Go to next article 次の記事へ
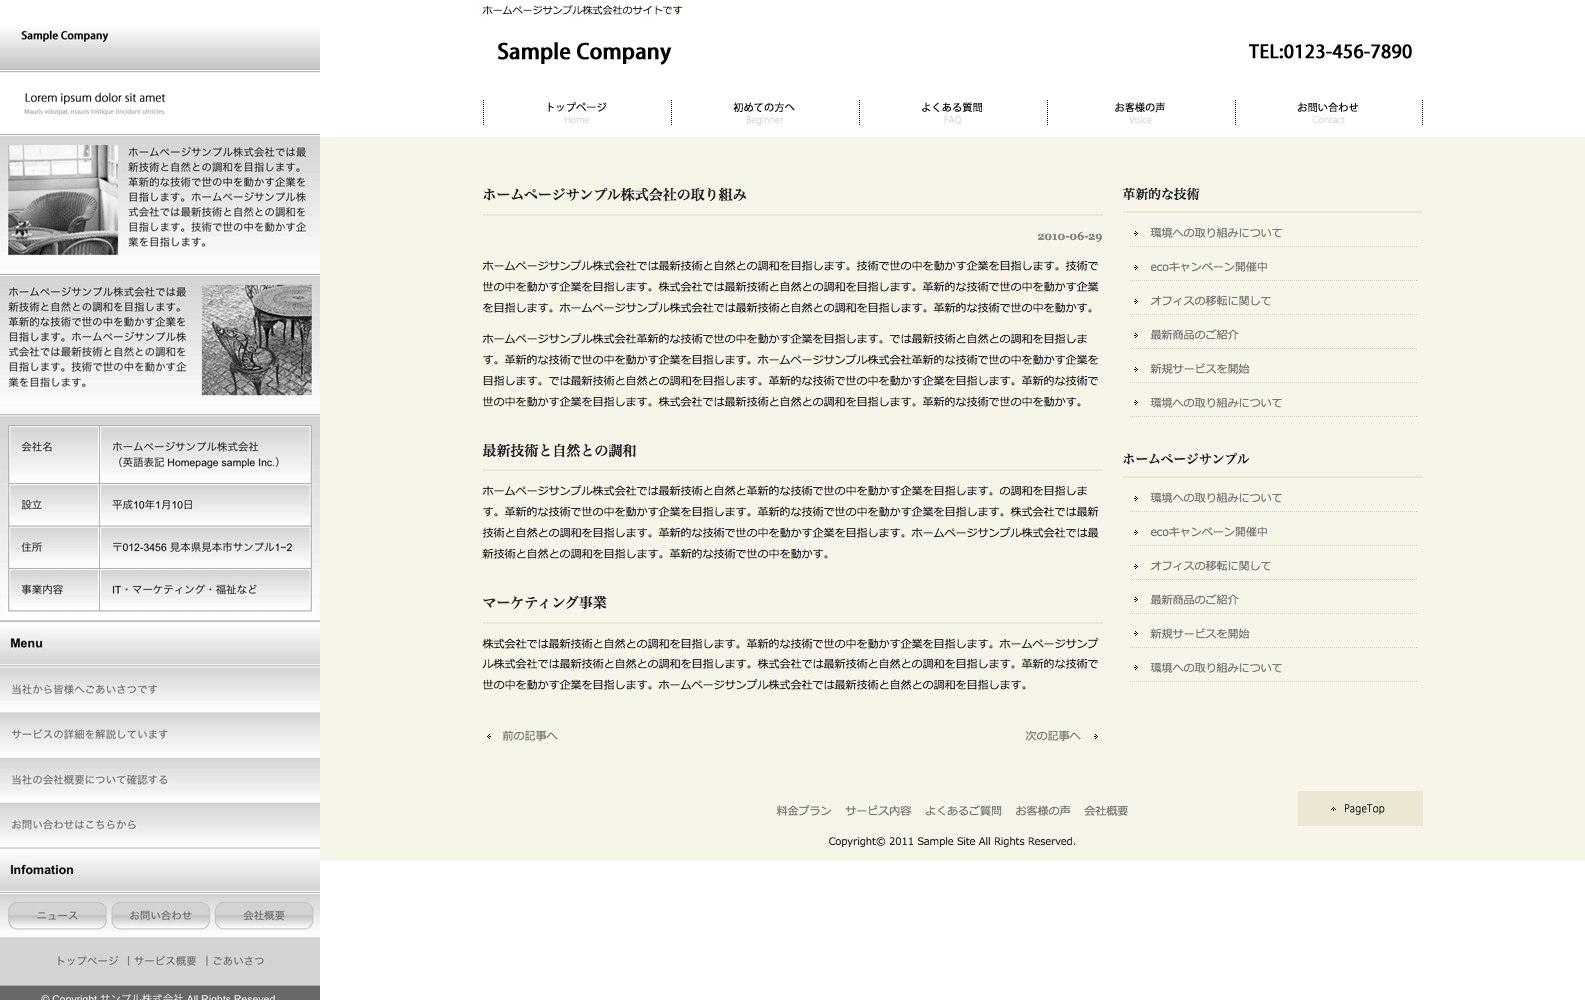The width and height of the screenshot is (1585, 1000). click(x=1053, y=736)
